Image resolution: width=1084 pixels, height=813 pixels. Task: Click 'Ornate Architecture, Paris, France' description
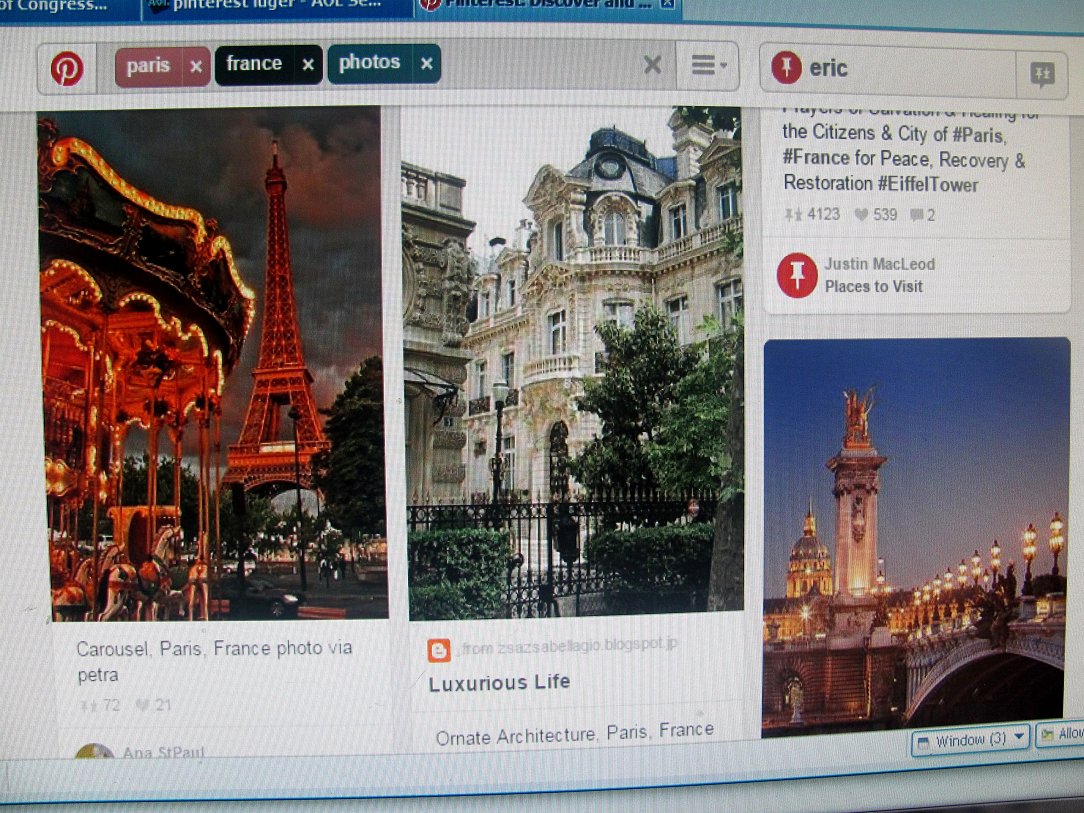[x=574, y=733]
